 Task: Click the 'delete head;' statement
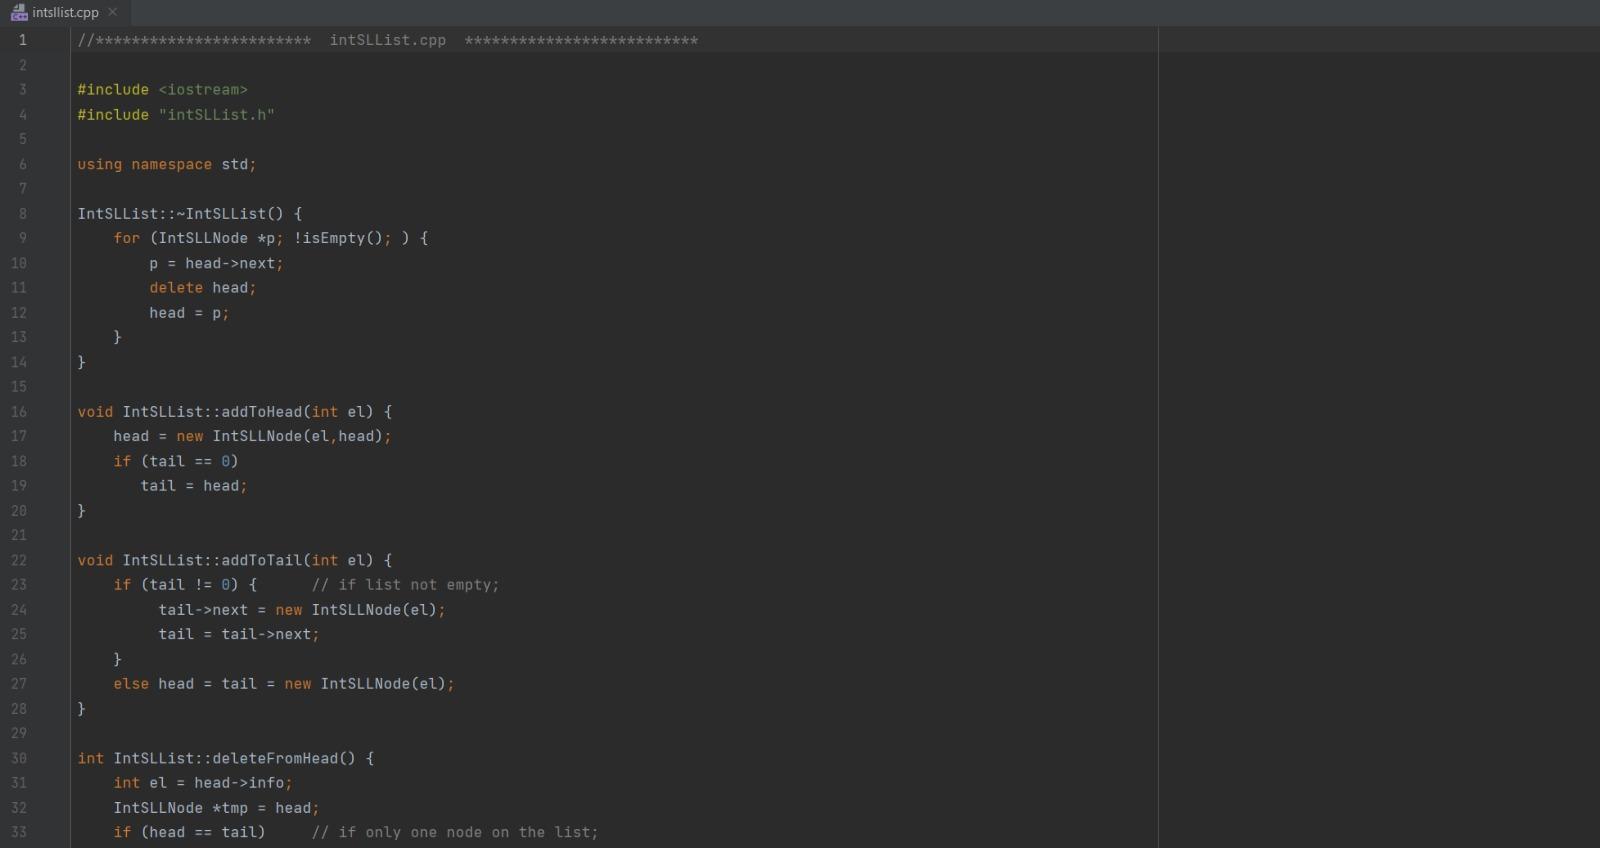pyautogui.click(x=203, y=288)
